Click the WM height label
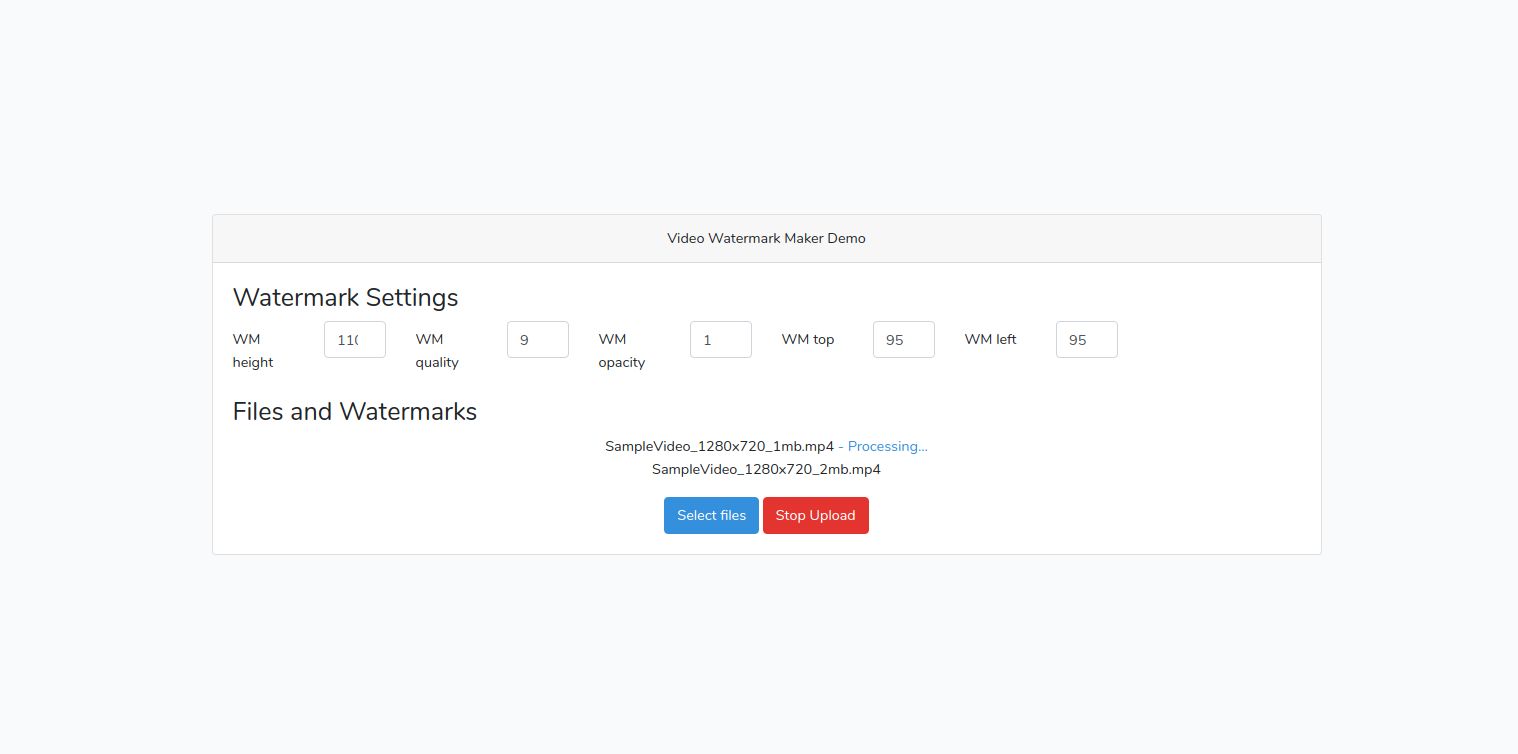 tap(253, 351)
